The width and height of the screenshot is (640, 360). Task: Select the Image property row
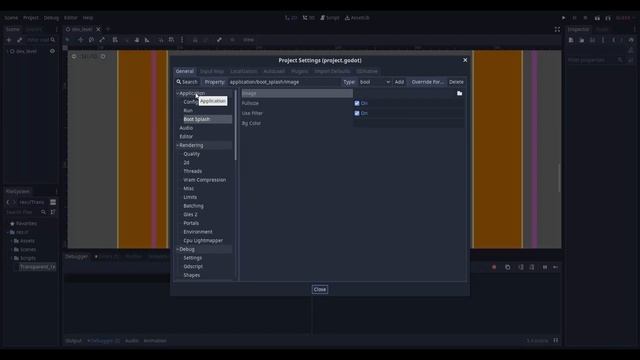(297, 93)
